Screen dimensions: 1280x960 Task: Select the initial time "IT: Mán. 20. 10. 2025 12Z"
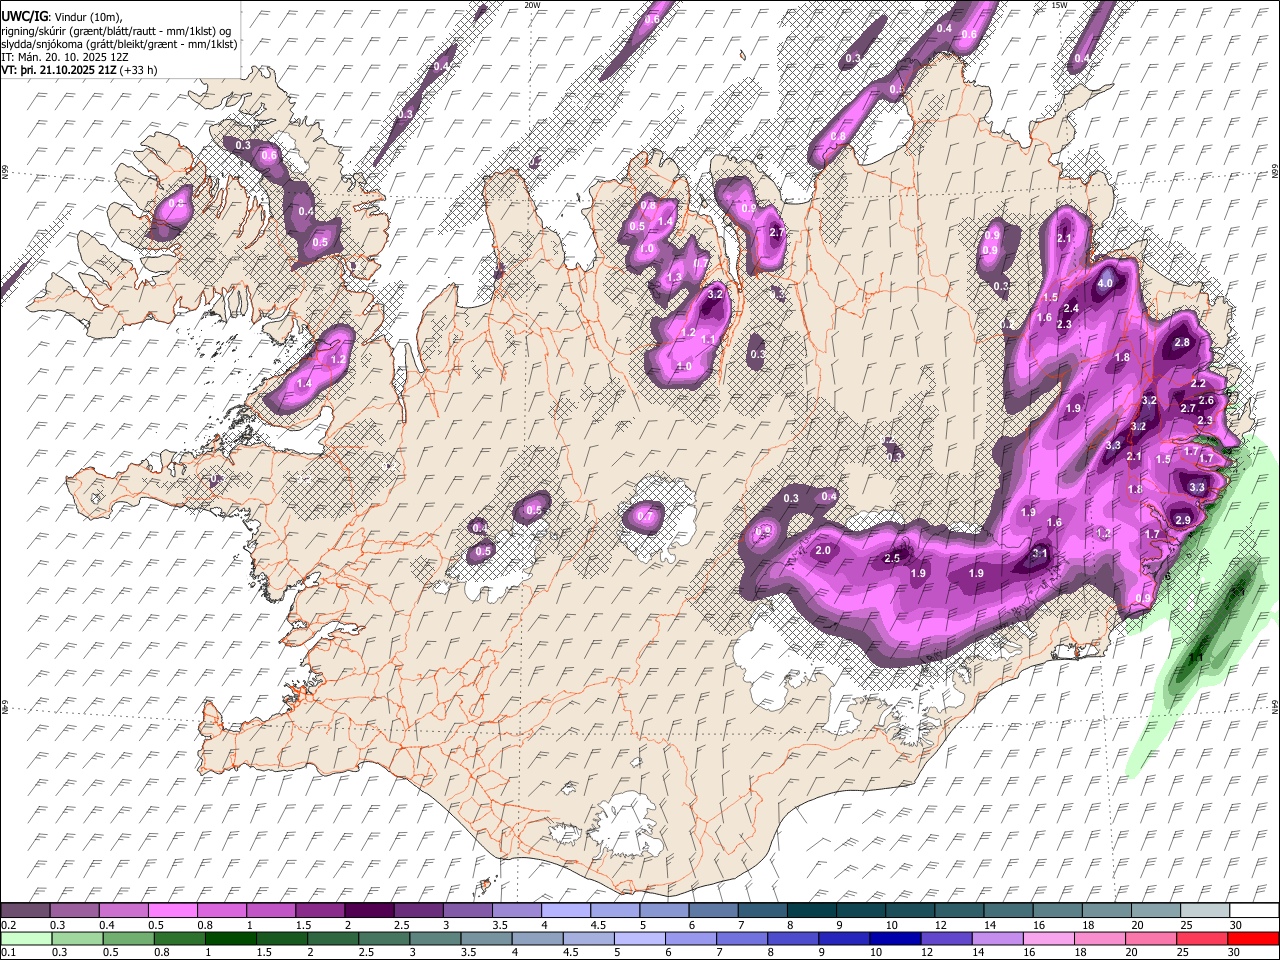(65, 58)
